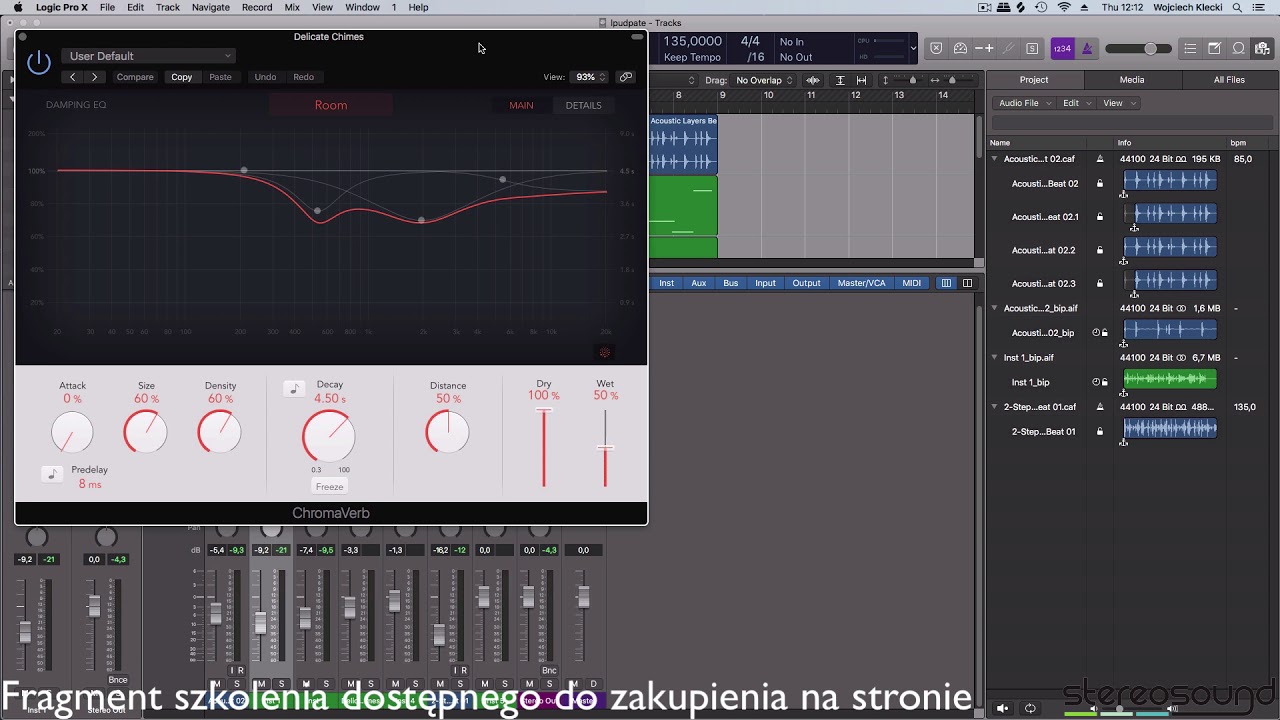Click the vertical auto zoom icon

pyautogui.click(x=840, y=80)
